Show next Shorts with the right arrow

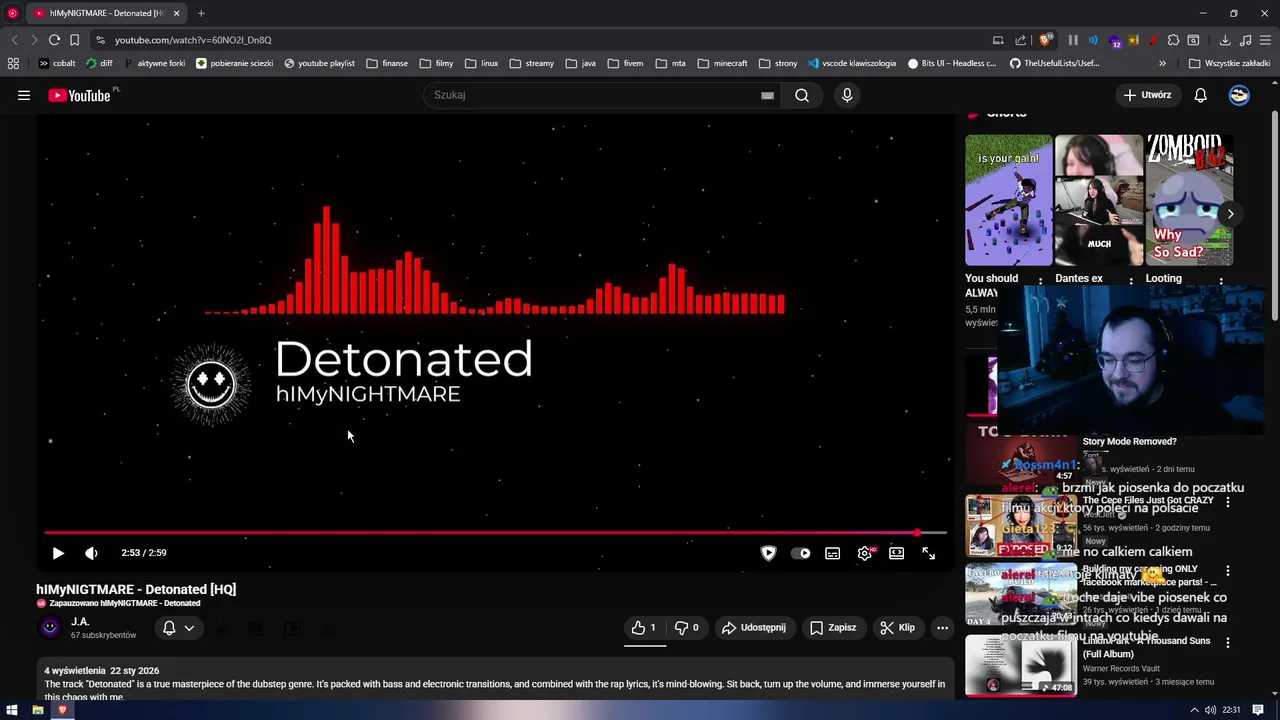(x=1230, y=214)
